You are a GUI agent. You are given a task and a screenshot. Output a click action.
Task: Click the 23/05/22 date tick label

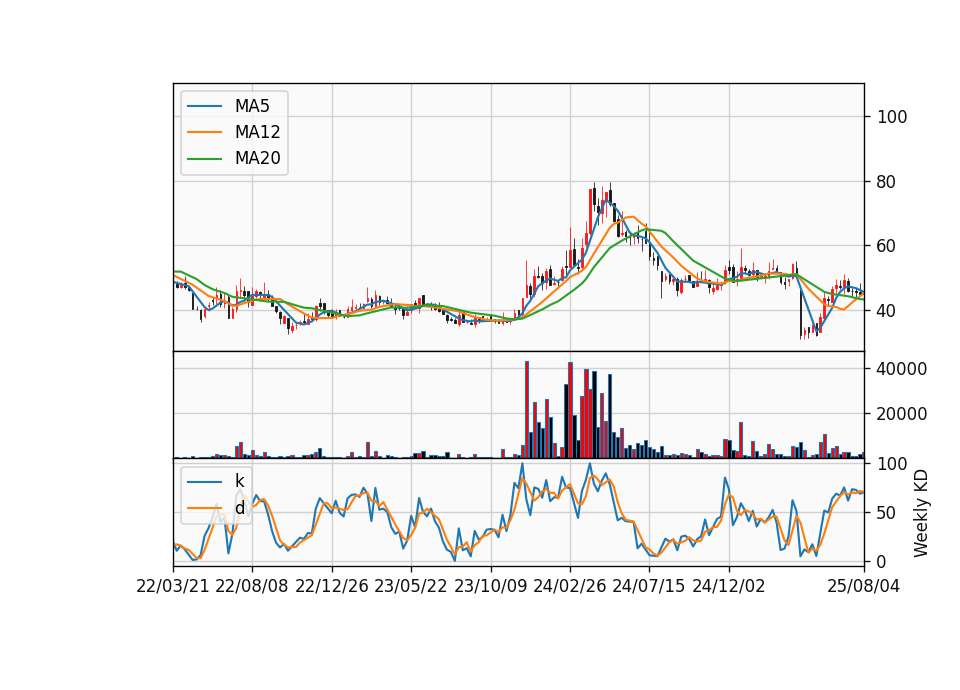click(411, 586)
